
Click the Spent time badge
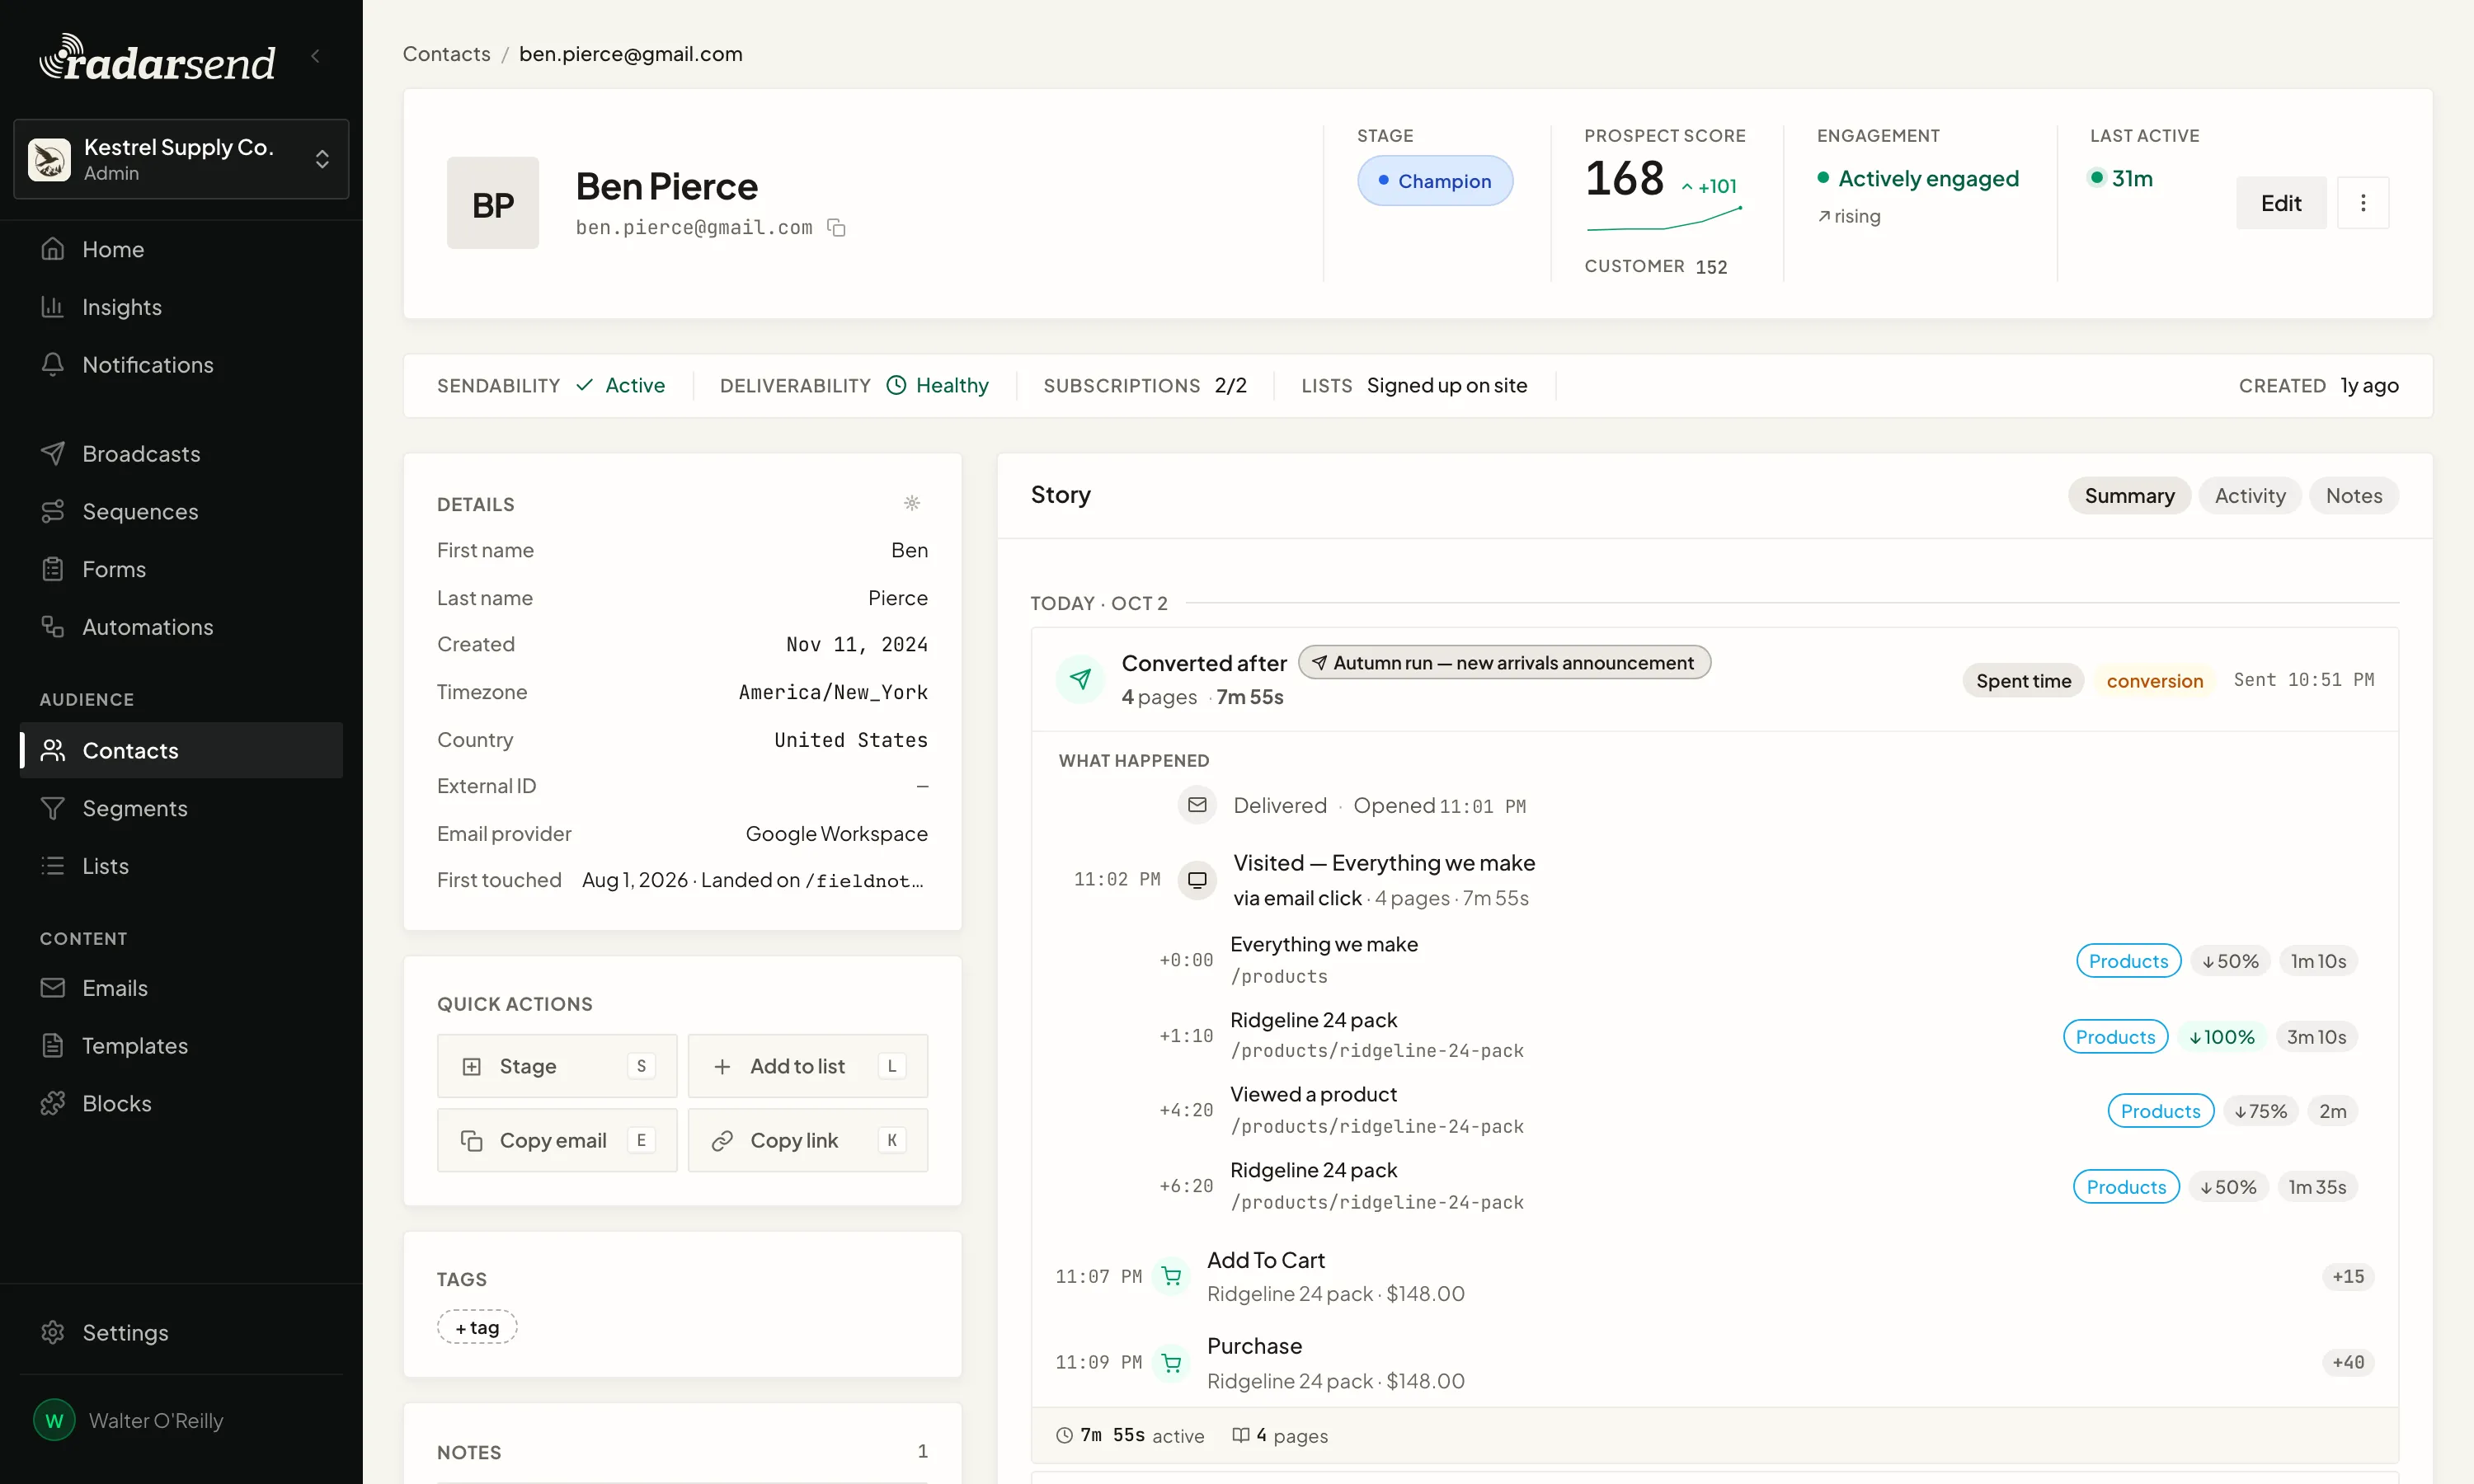[x=2023, y=681]
